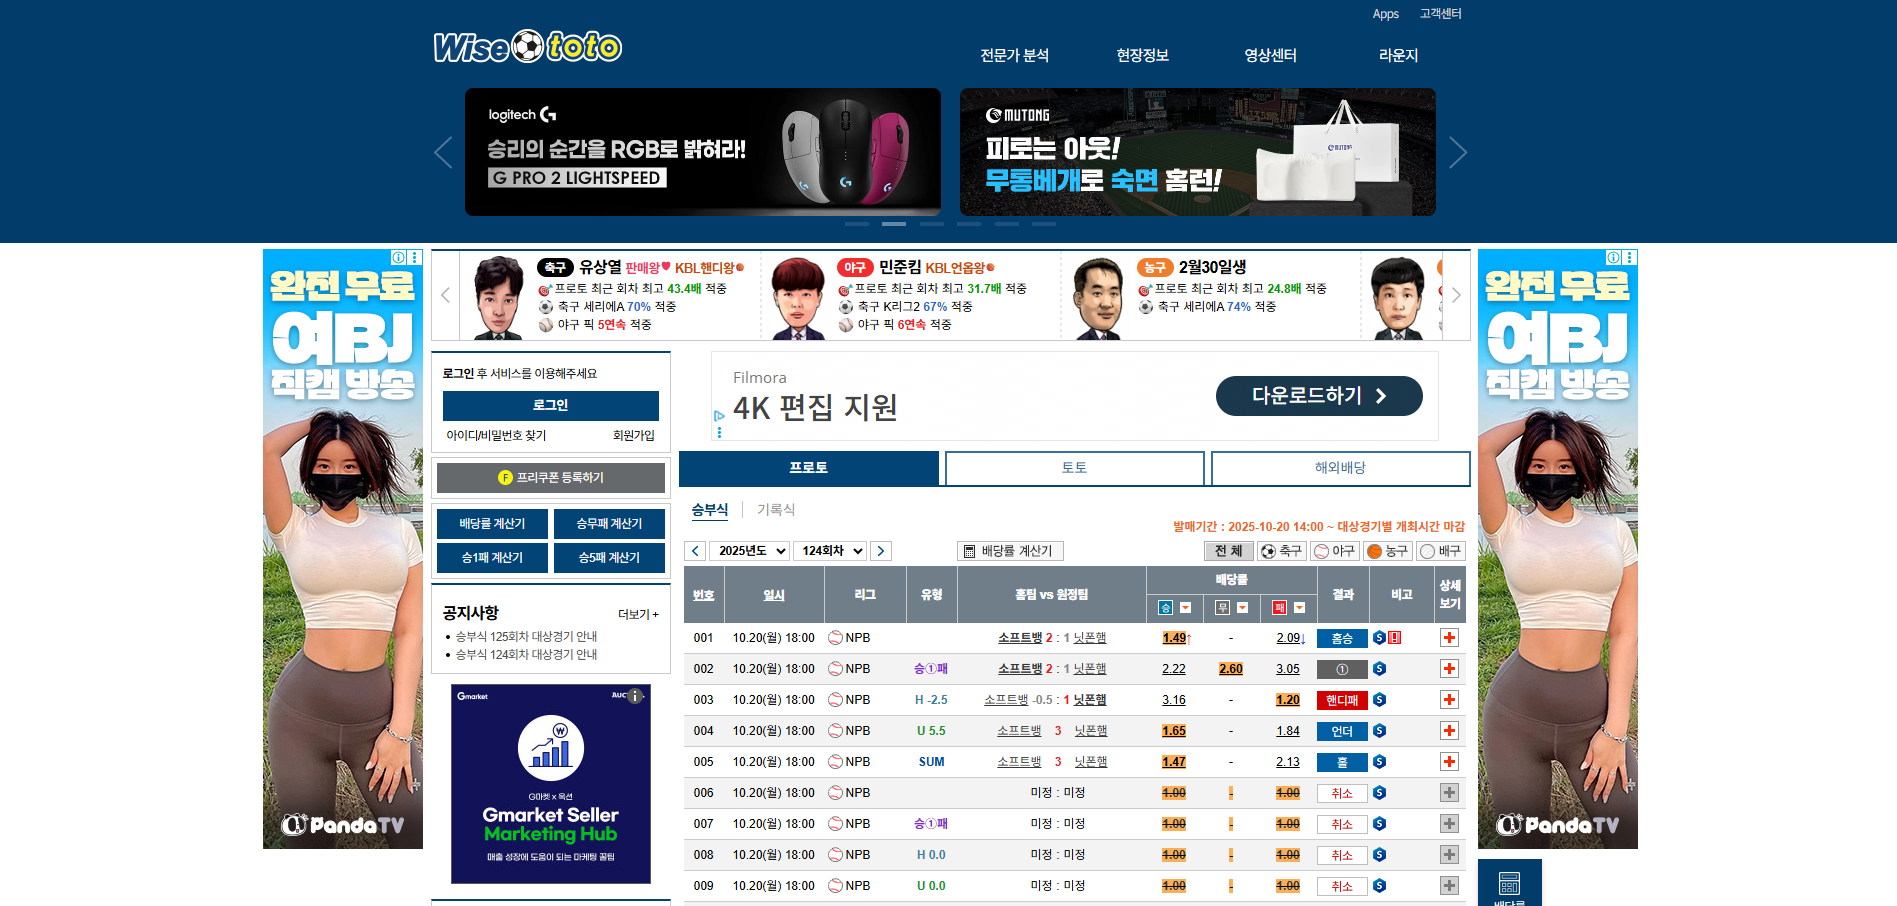Open 배당률 계산기 above the match table
The width and height of the screenshot is (1897, 906).
click(1010, 551)
